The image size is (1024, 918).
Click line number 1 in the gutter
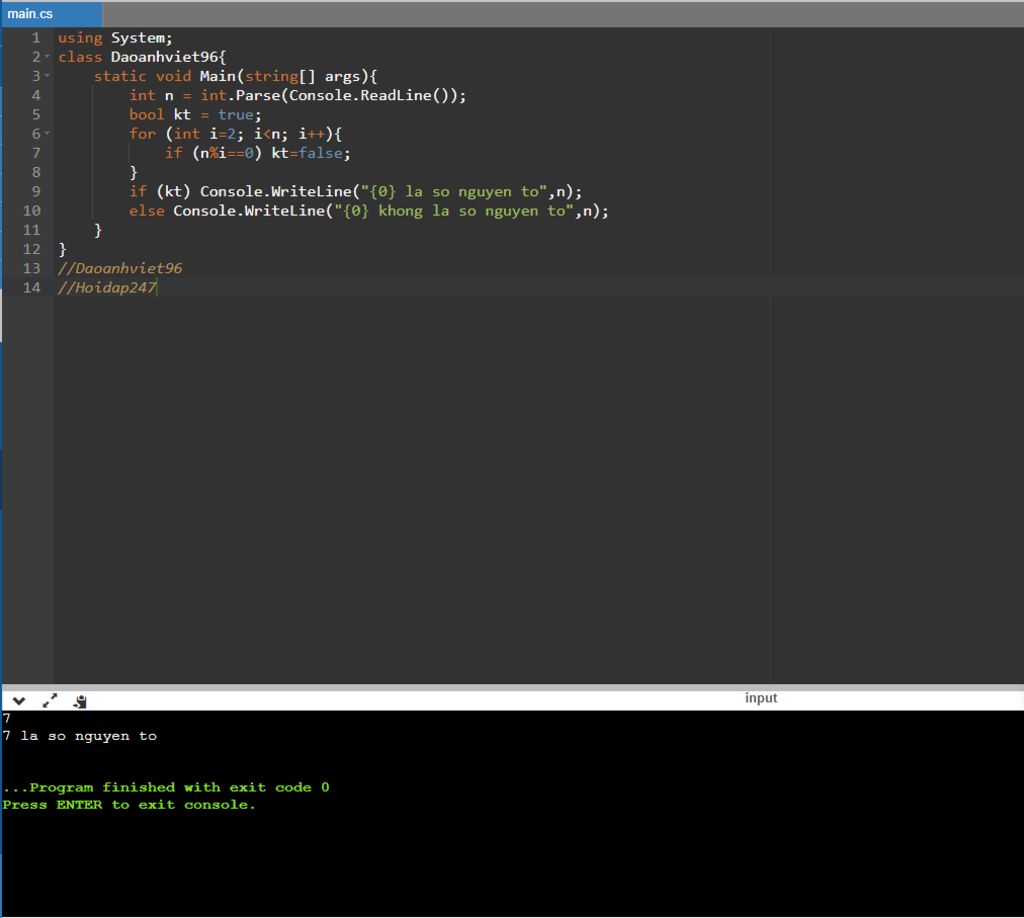[x=36, y=38]
